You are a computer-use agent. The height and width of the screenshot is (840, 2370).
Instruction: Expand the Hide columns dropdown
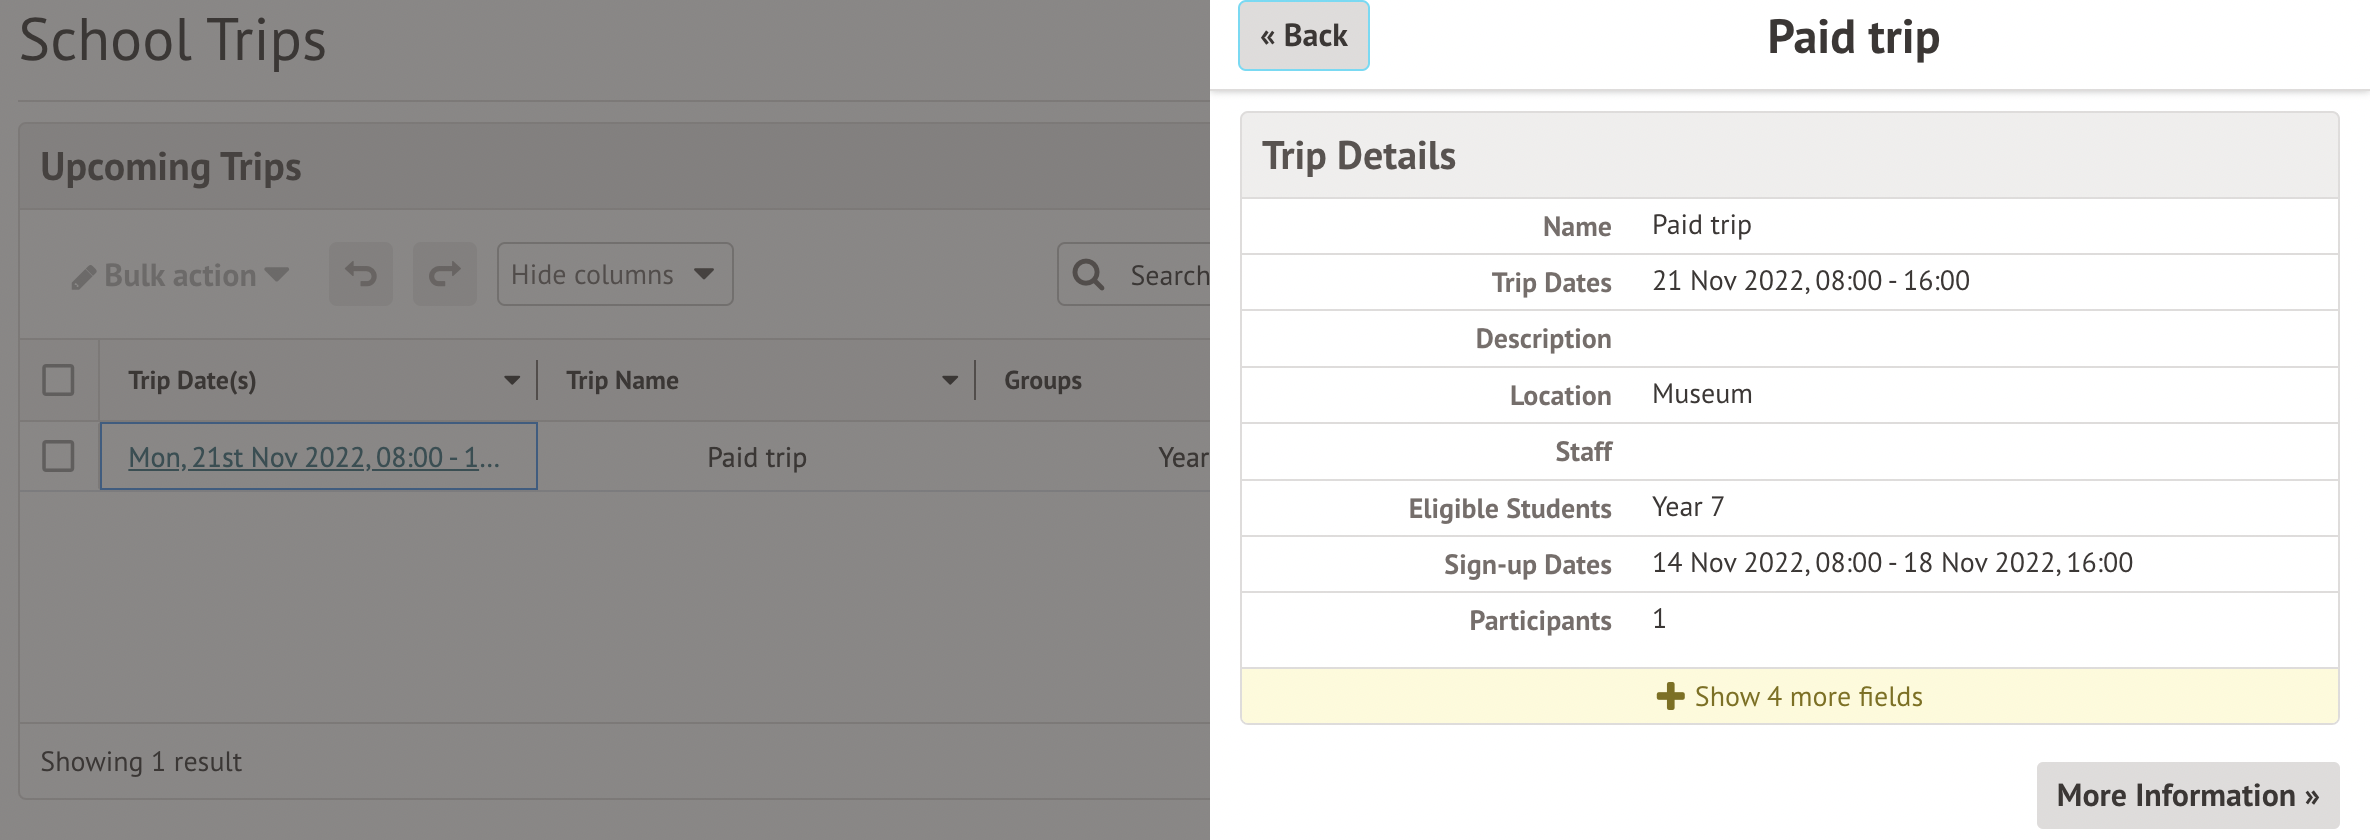pos(614,274)
